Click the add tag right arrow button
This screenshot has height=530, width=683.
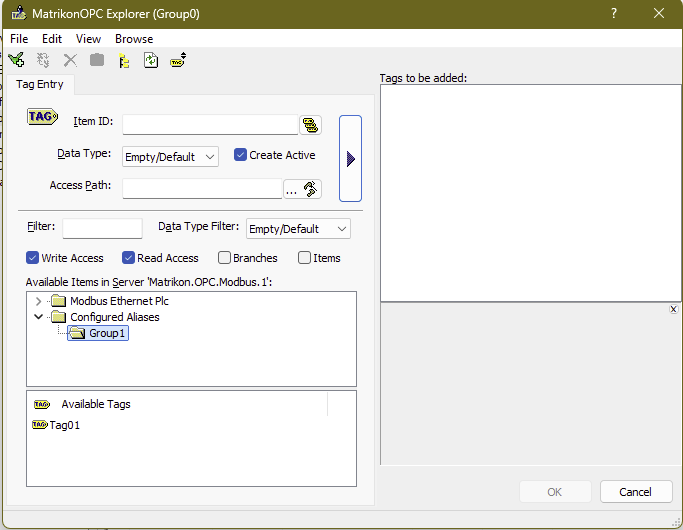coord(350,159)
